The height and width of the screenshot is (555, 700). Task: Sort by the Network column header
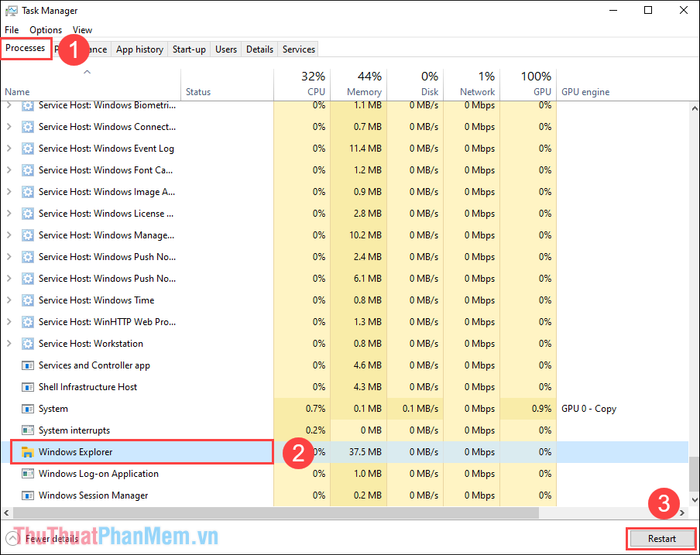(472, 85)
